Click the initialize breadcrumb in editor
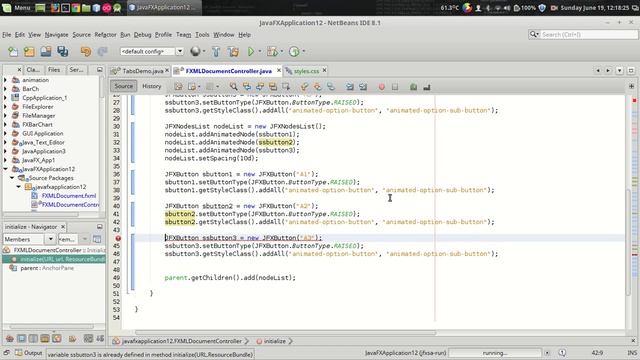640x360 pixels. 275,341
